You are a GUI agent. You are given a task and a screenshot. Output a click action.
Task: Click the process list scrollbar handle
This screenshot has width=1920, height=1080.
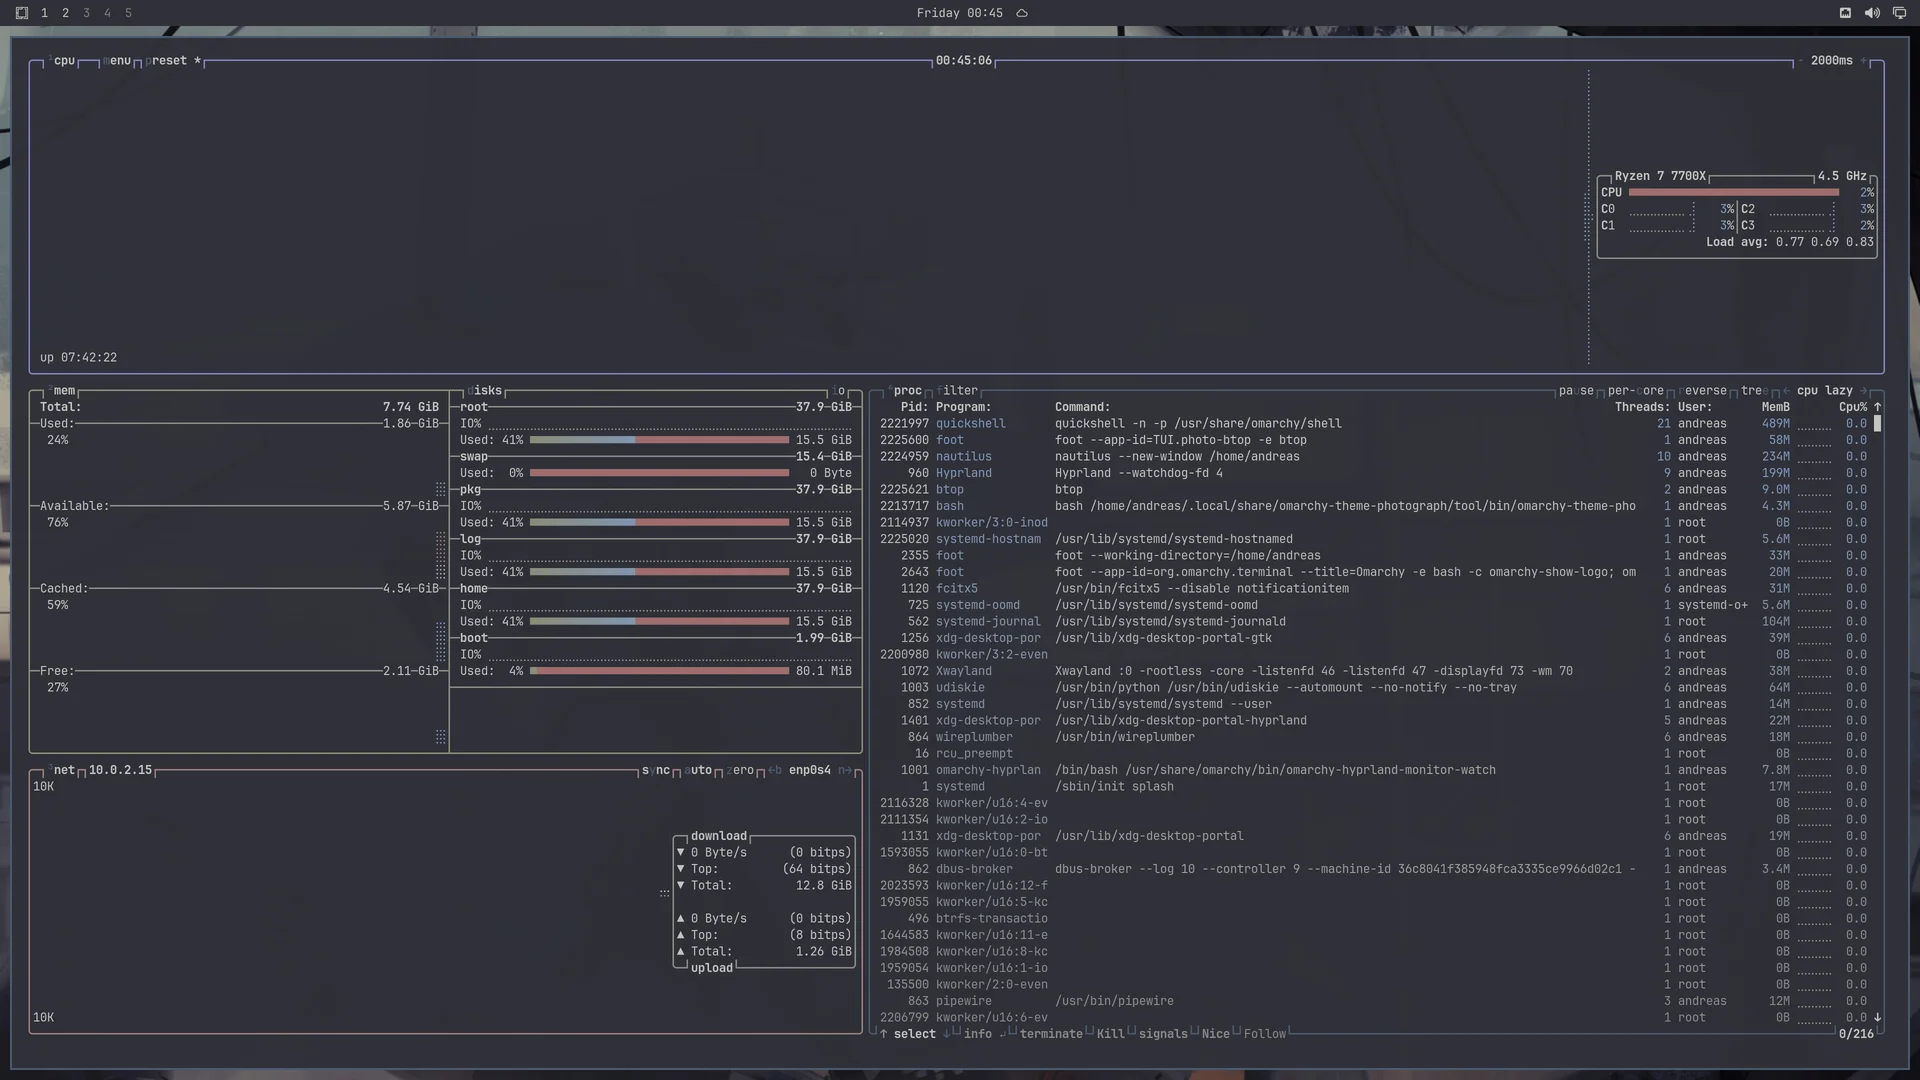tap(1877, 424)
